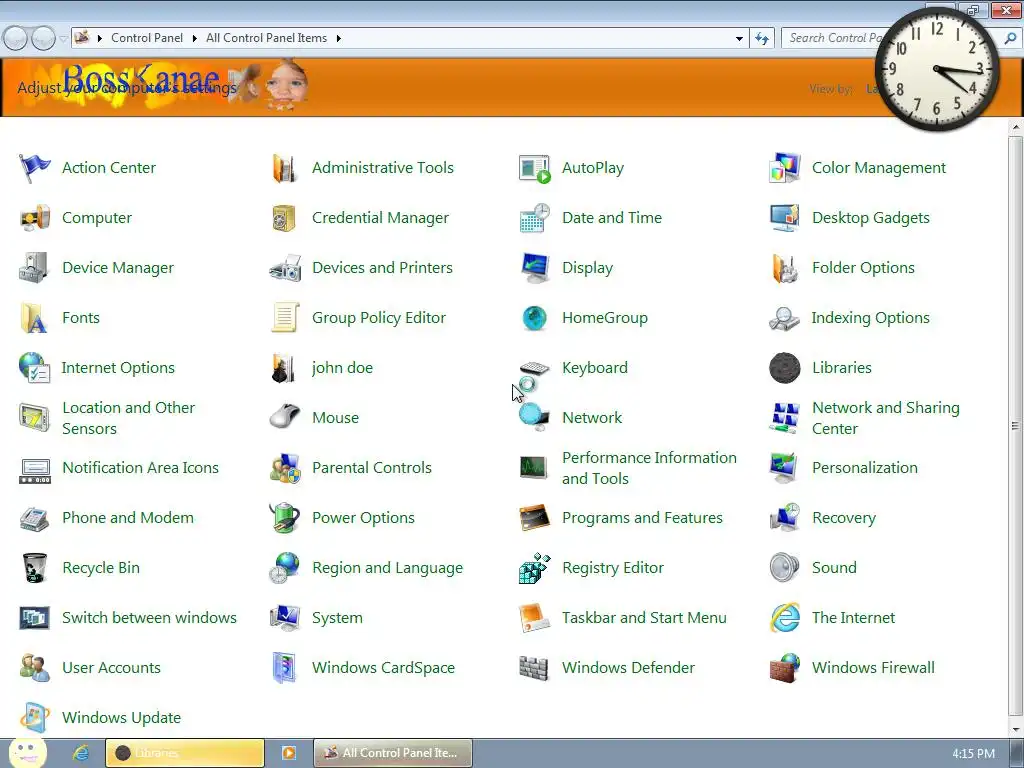
Task: Click the Date and Time calendar icon
Action: pyautogui.click(x=534, y=218)
